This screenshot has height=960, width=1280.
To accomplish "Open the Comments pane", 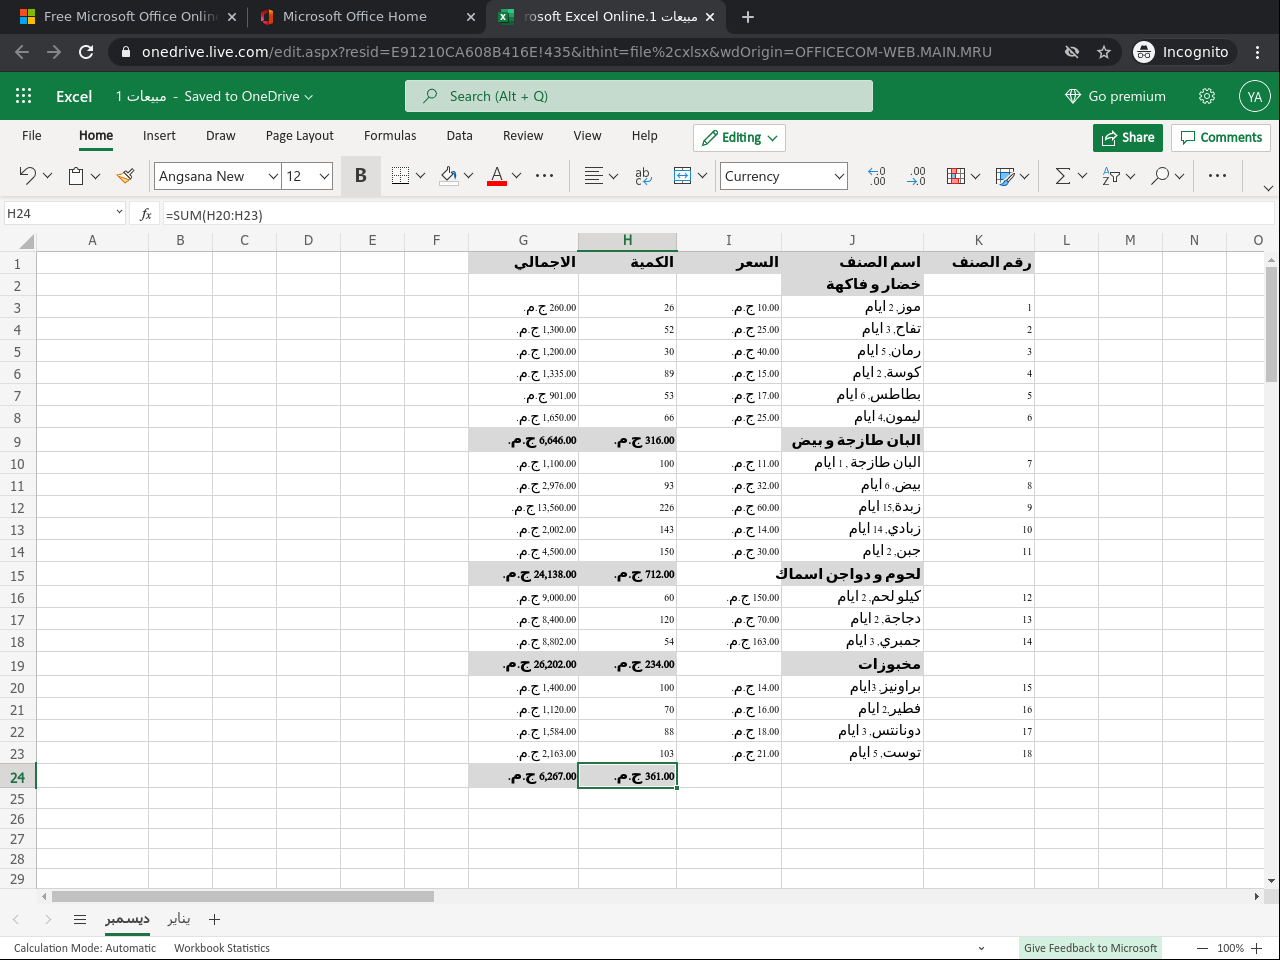I will coord(1221,137).
